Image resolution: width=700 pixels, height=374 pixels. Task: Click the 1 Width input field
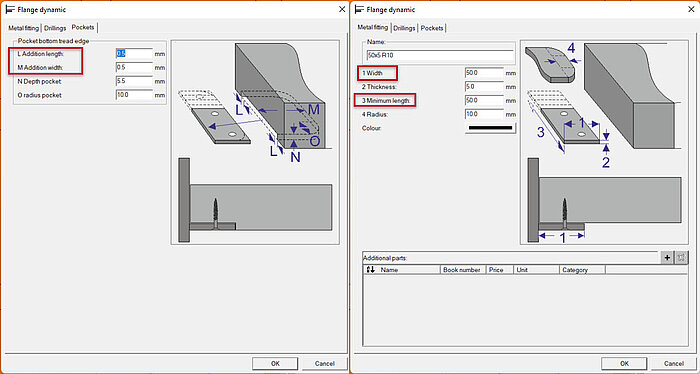tap(484, 73)
